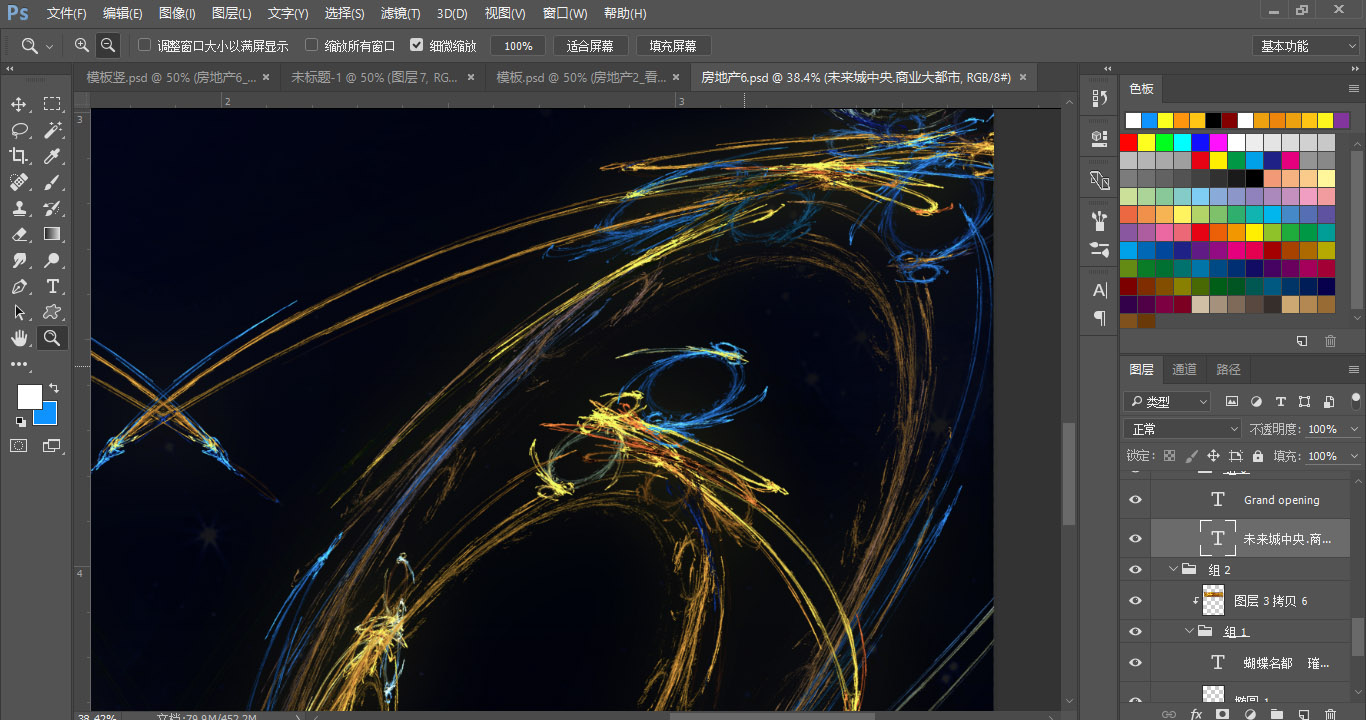Toggle resize window to fit checkbox

[145, 46]
